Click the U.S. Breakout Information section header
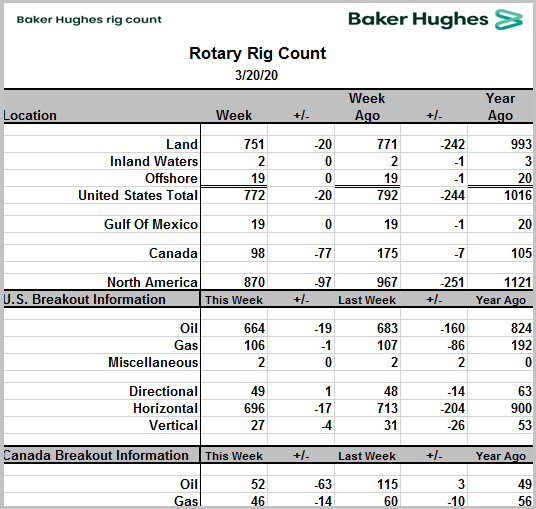This screenshot has width=536, height=509. 84,299
